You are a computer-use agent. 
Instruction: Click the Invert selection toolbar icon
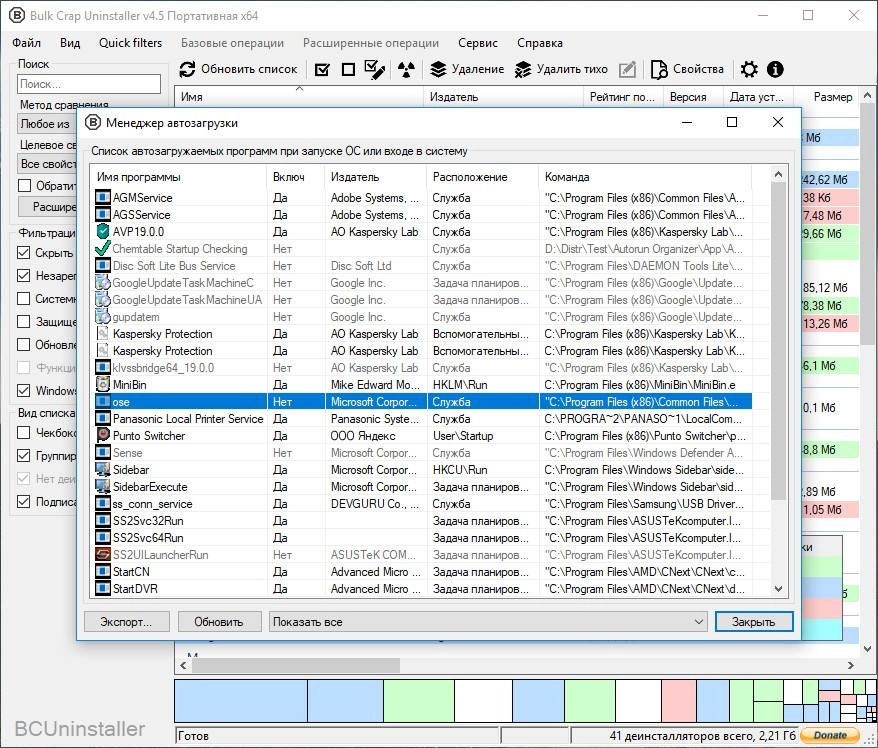375,69
